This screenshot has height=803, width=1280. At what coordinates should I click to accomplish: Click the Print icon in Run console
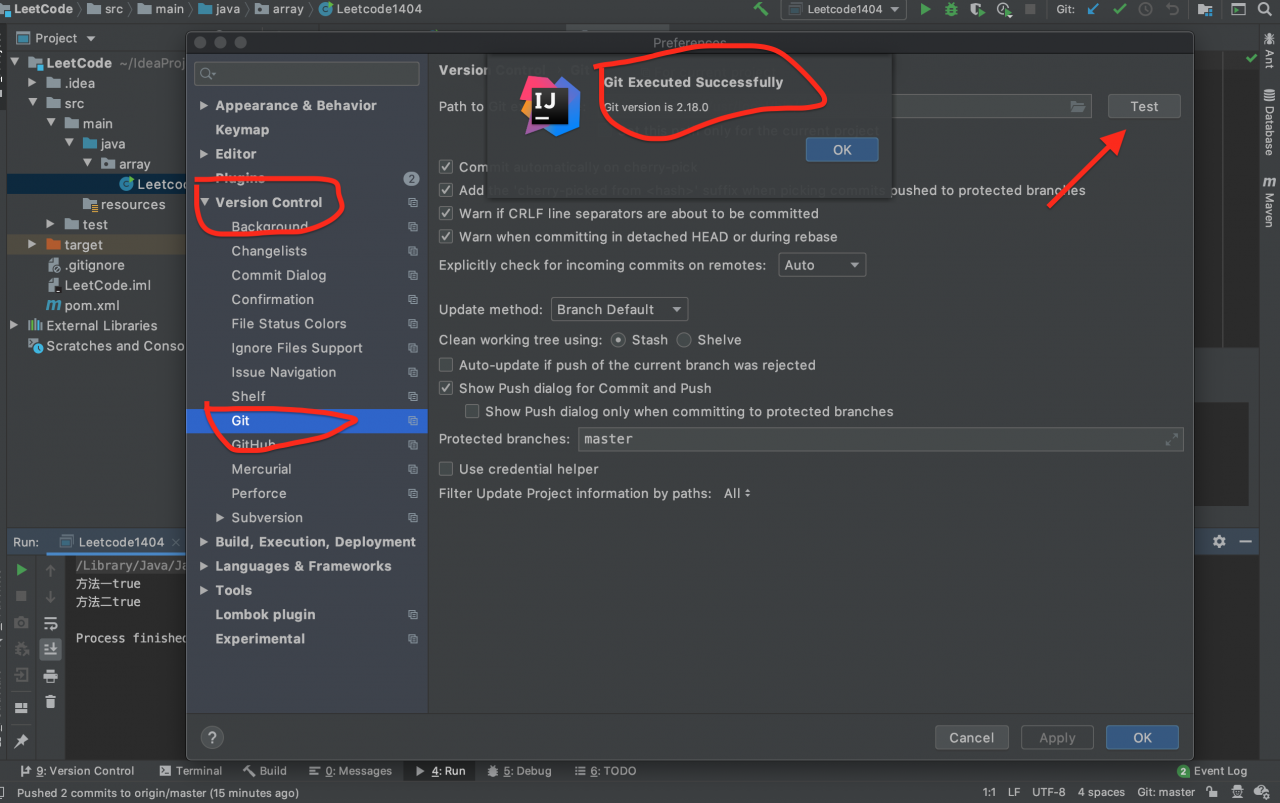[50, 676]
